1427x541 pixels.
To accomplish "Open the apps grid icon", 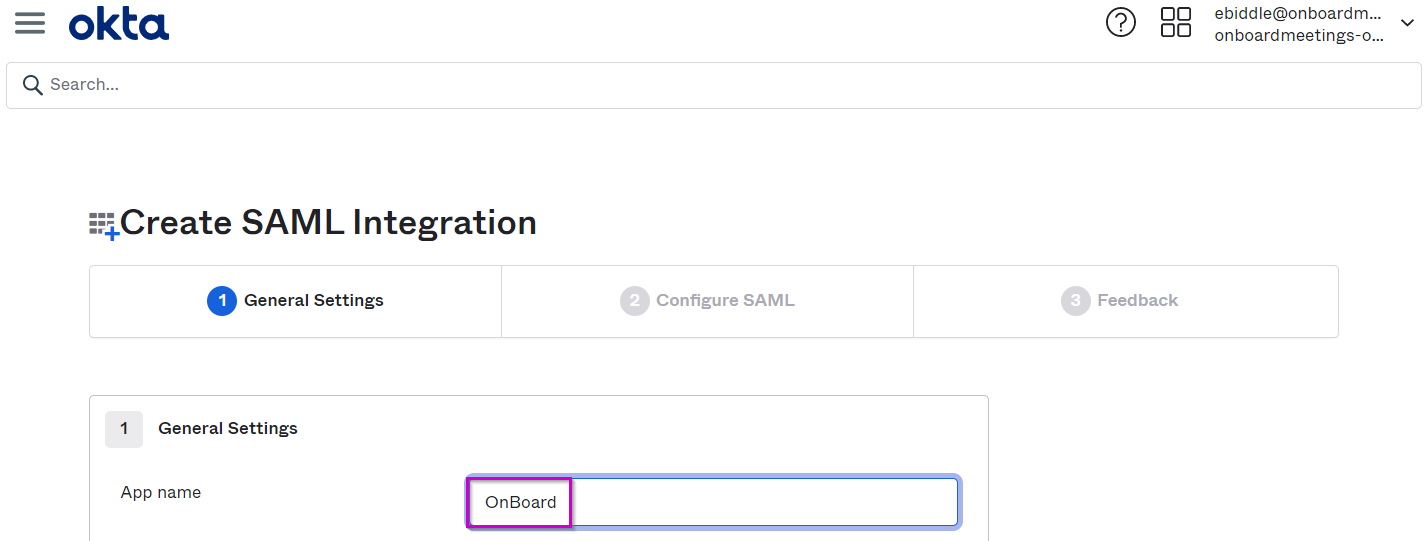I will (x=1176, y=22).
